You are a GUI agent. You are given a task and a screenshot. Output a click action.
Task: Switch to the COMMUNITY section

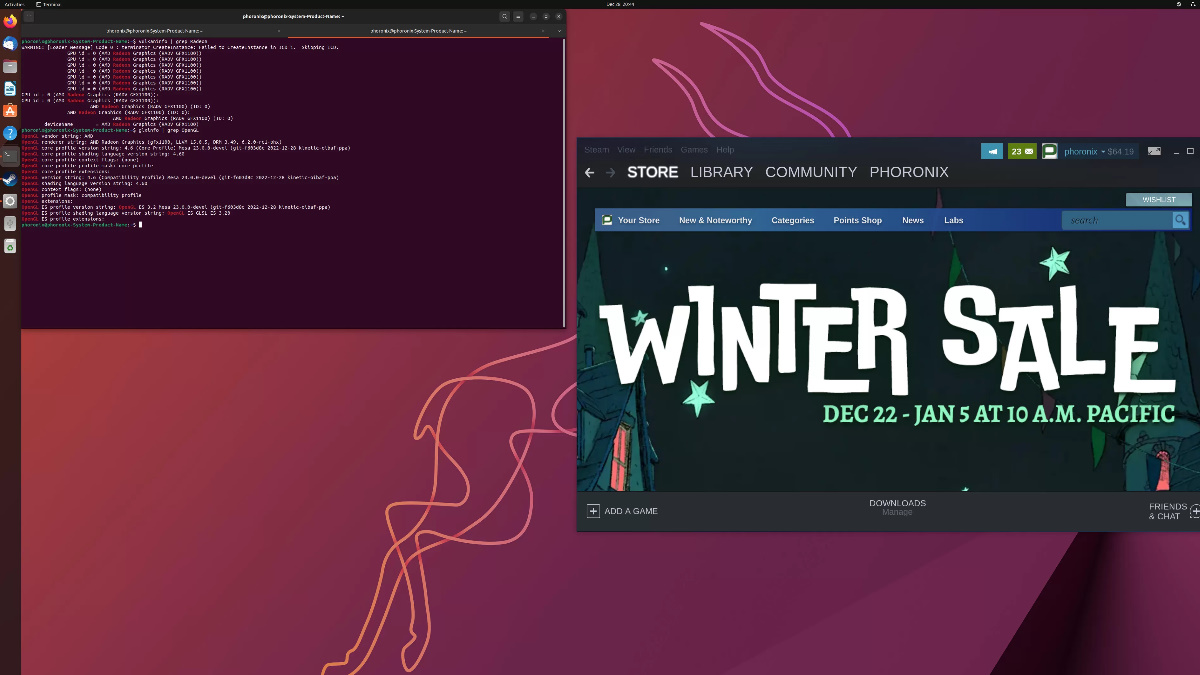pyautogui.click(x=811, y=172)
